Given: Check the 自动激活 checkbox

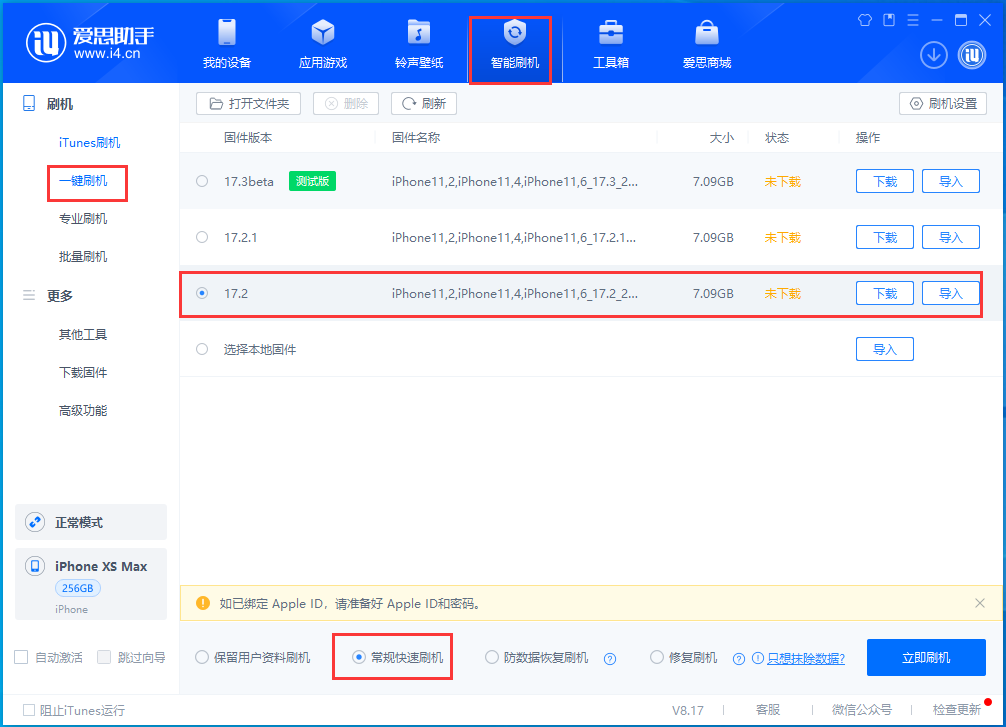Looking at the screenshot, I should tap(18, 657).
